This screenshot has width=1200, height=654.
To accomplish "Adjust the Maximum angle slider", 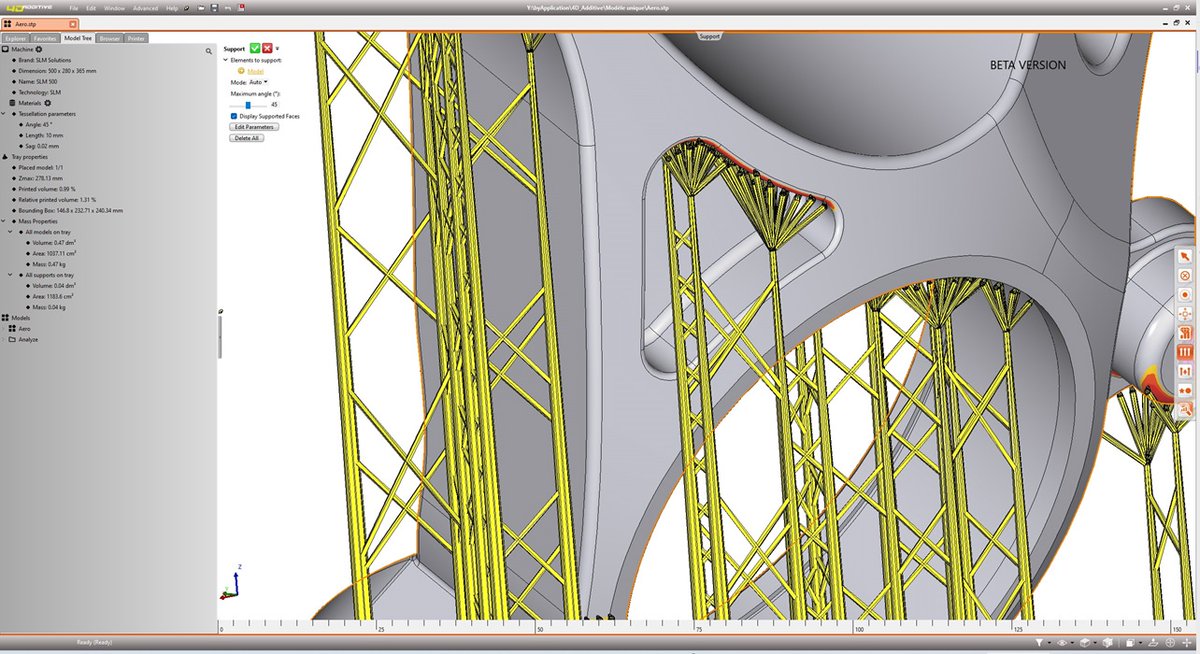I will (248, 104).
